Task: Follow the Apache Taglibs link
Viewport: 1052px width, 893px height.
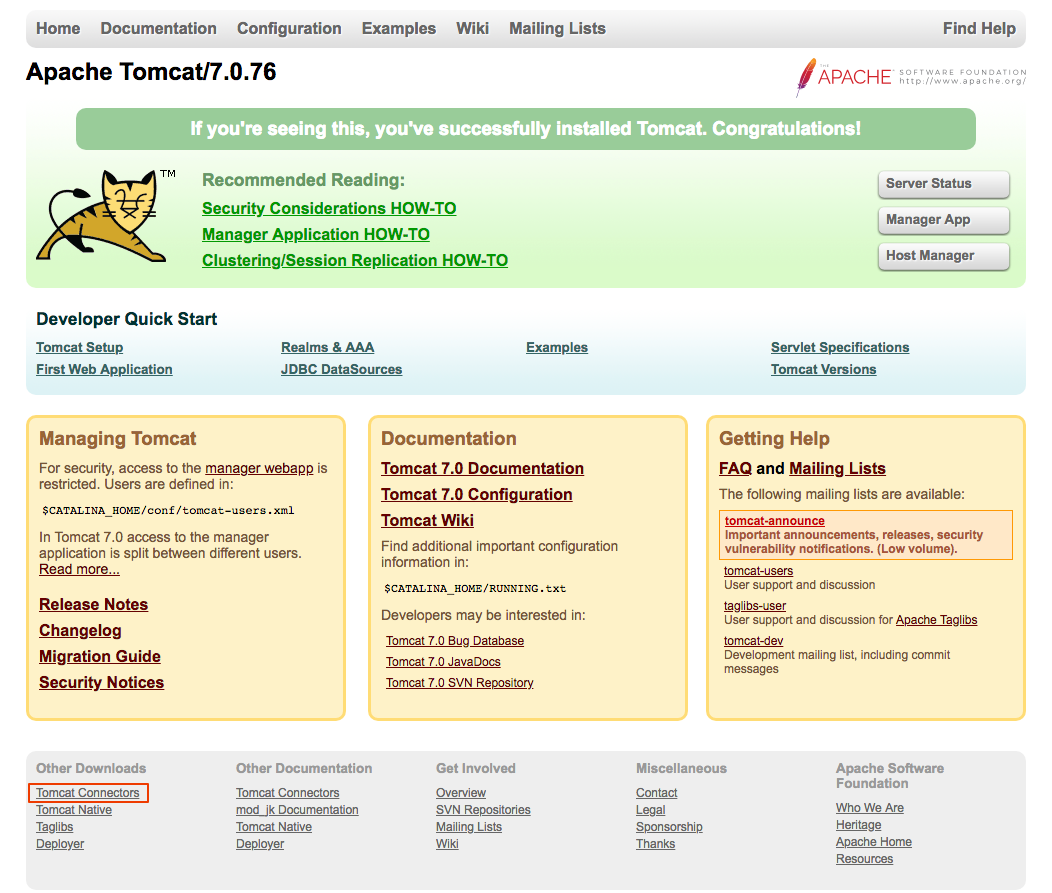Action: click(936, 621)
